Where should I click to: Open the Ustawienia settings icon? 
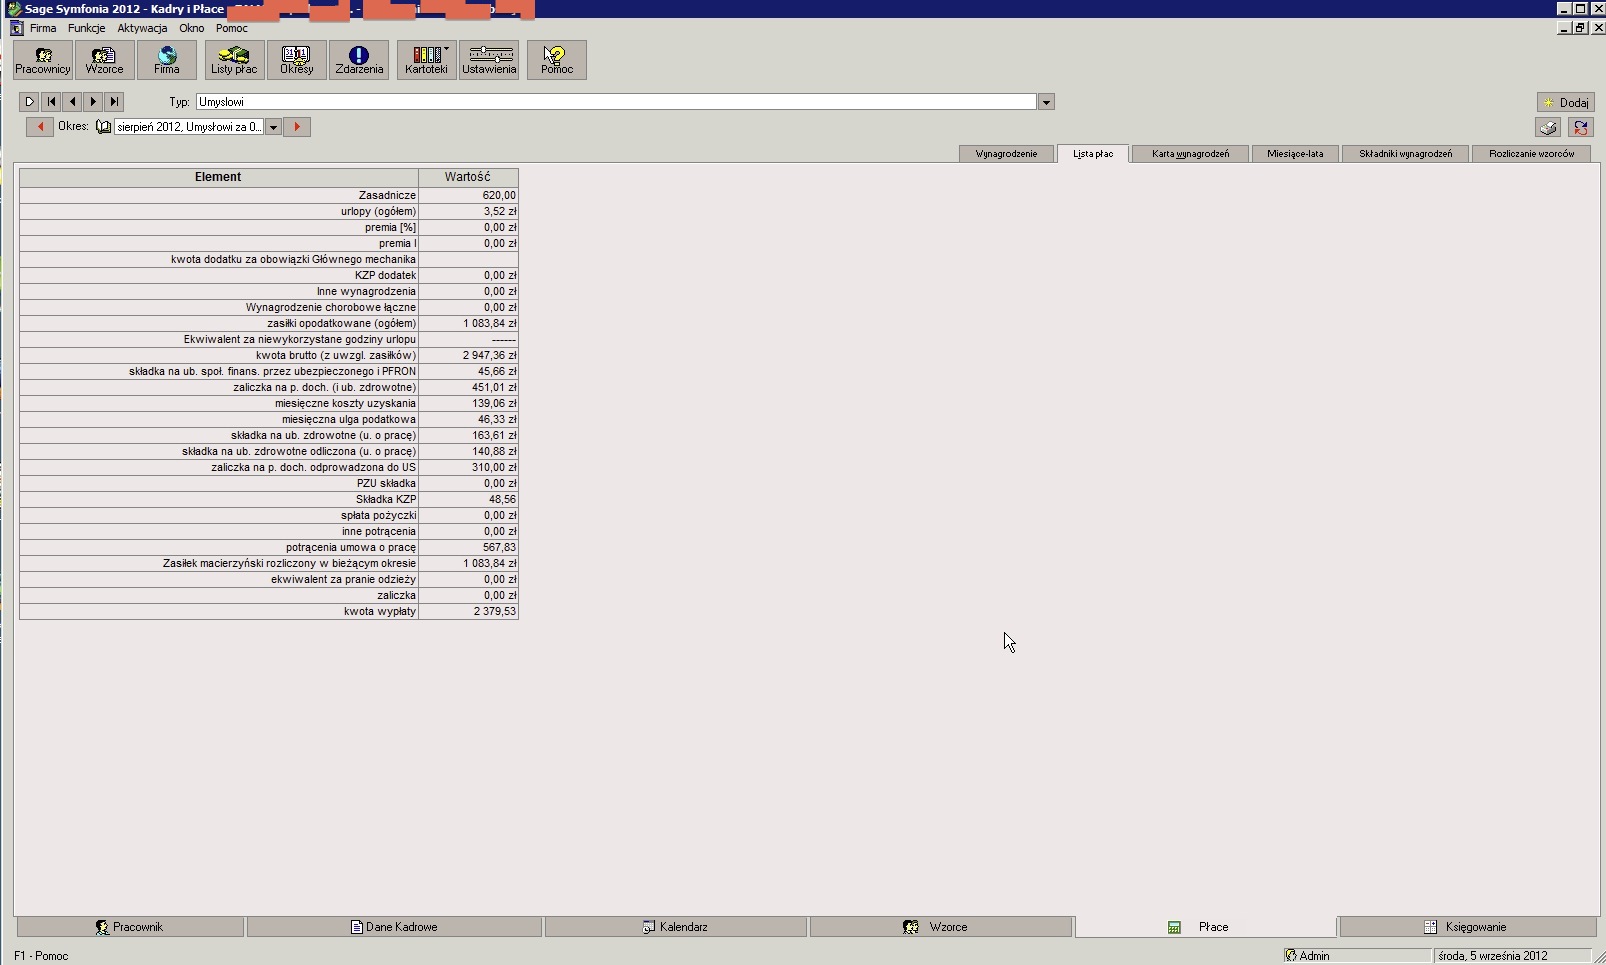point(489,60)
